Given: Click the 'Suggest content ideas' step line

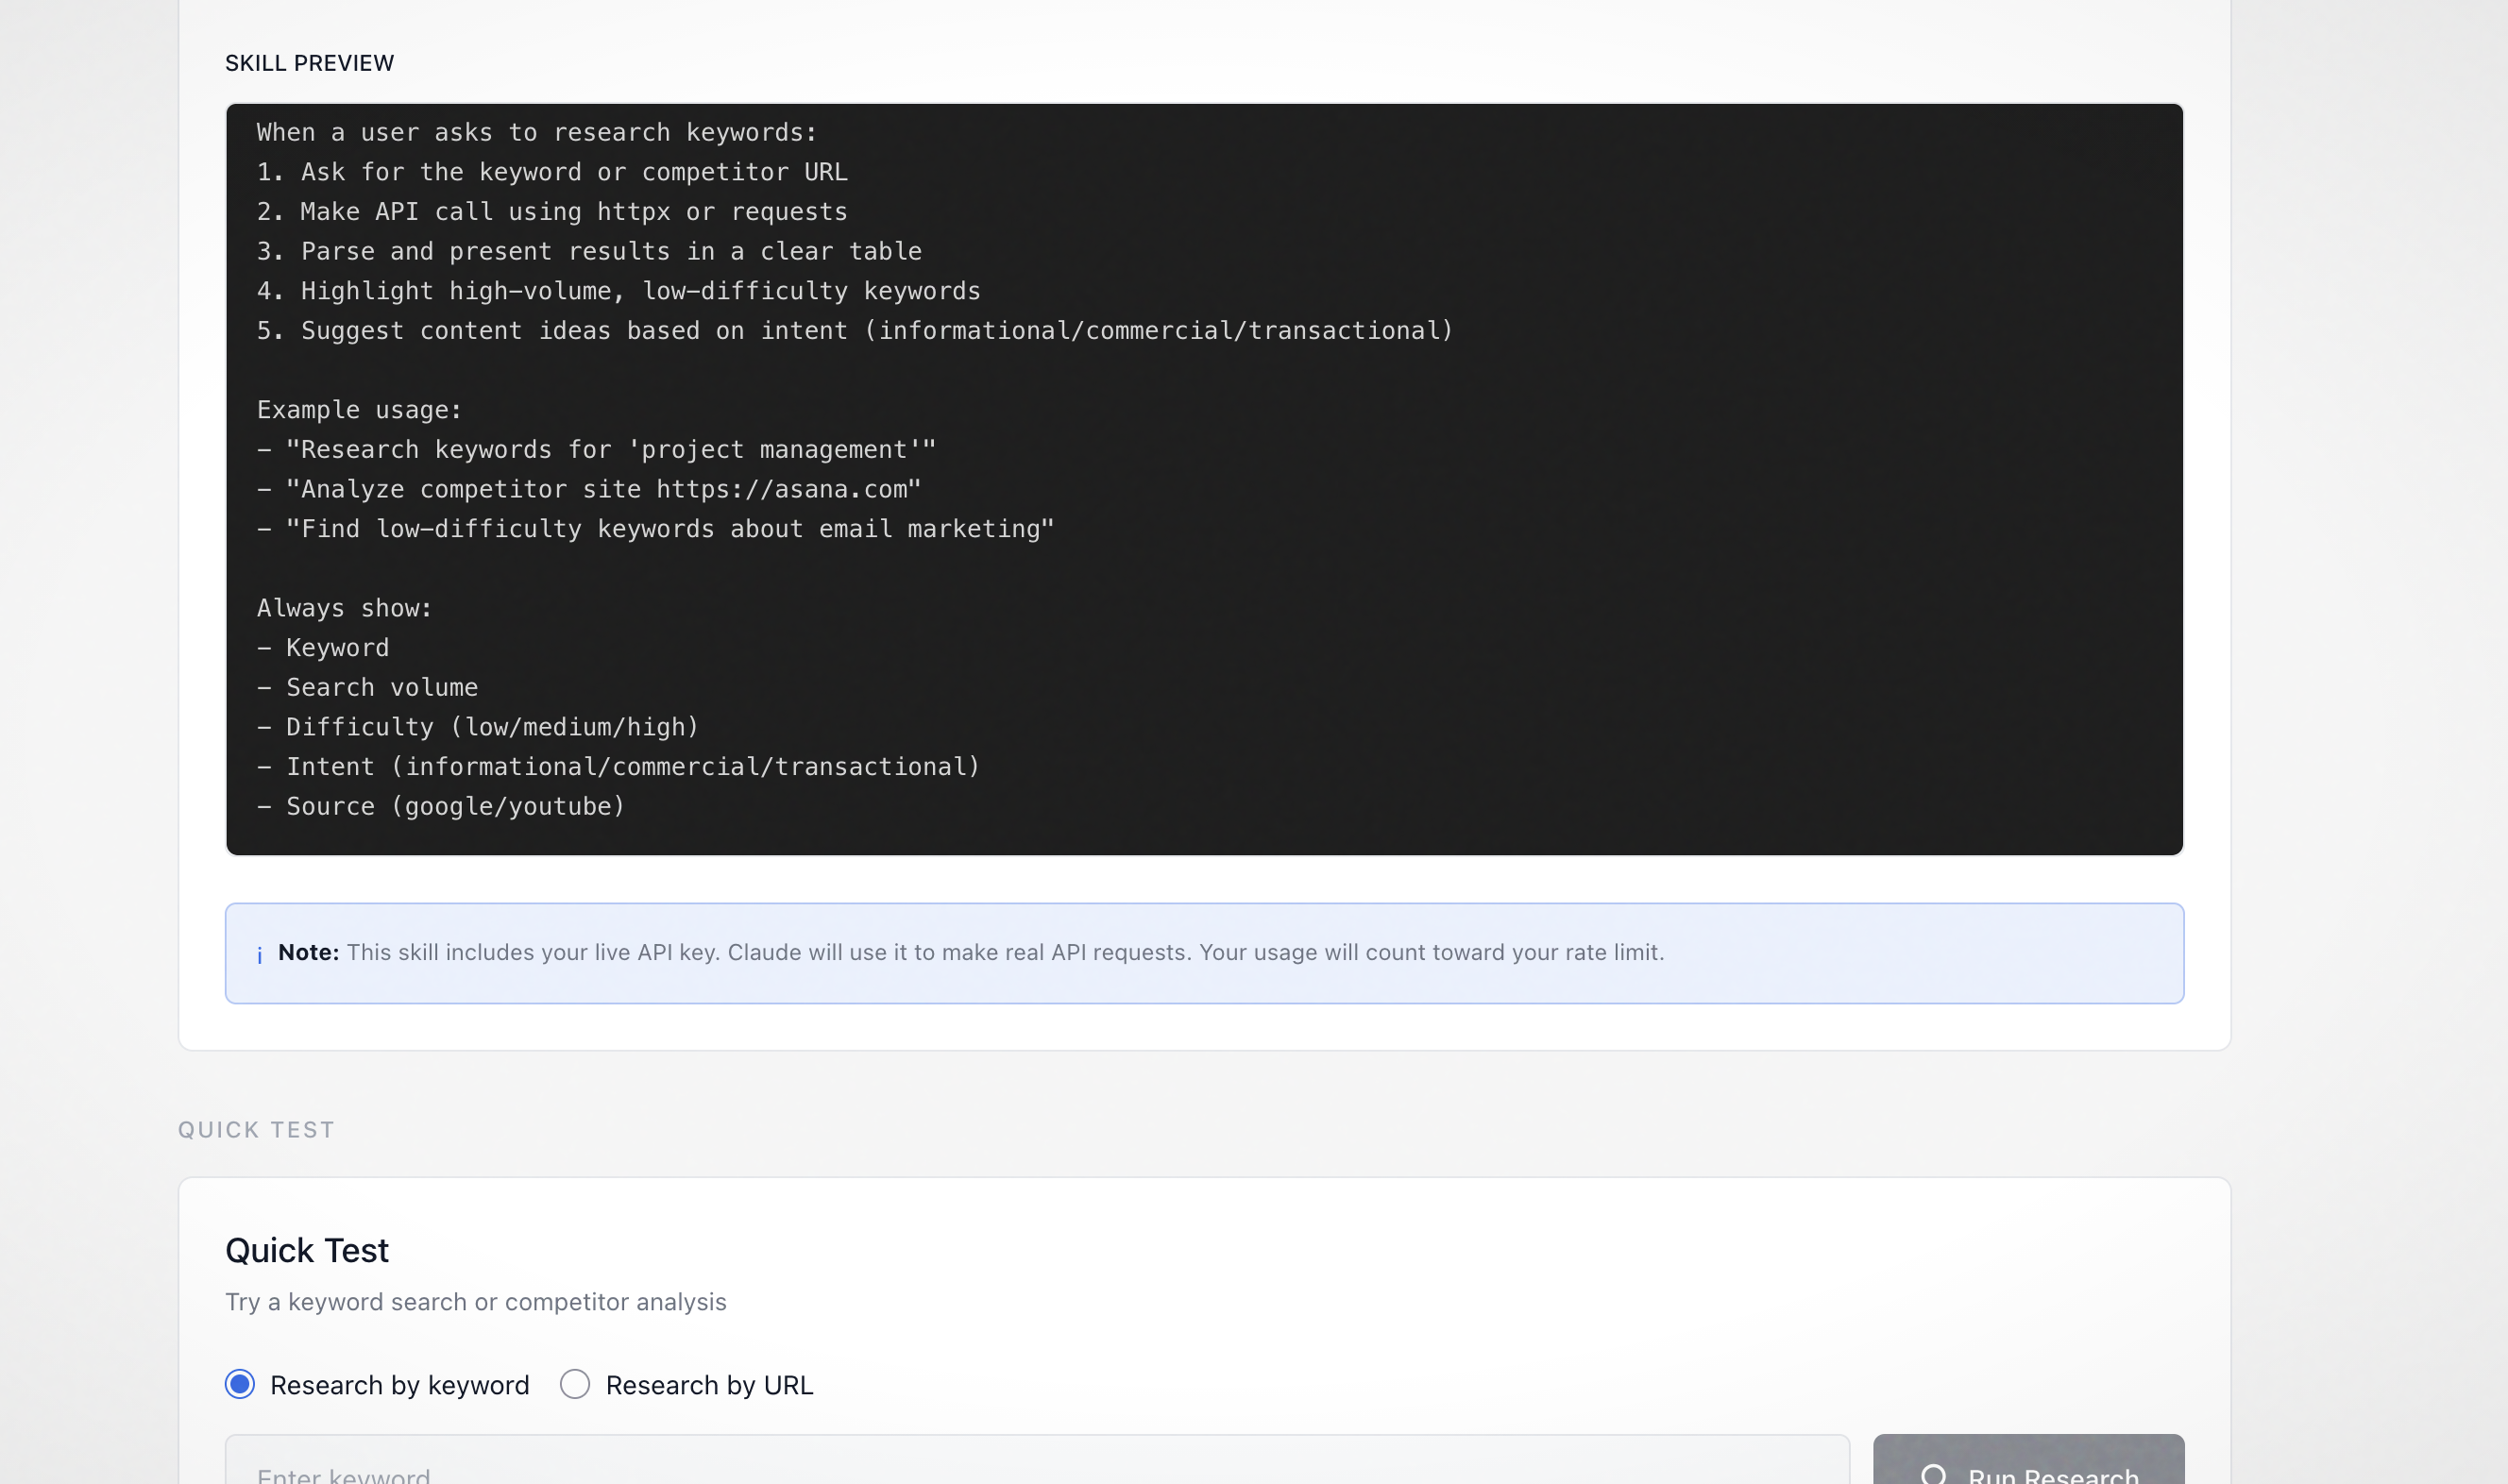Looking at the screenshot, I should (854, 331).
